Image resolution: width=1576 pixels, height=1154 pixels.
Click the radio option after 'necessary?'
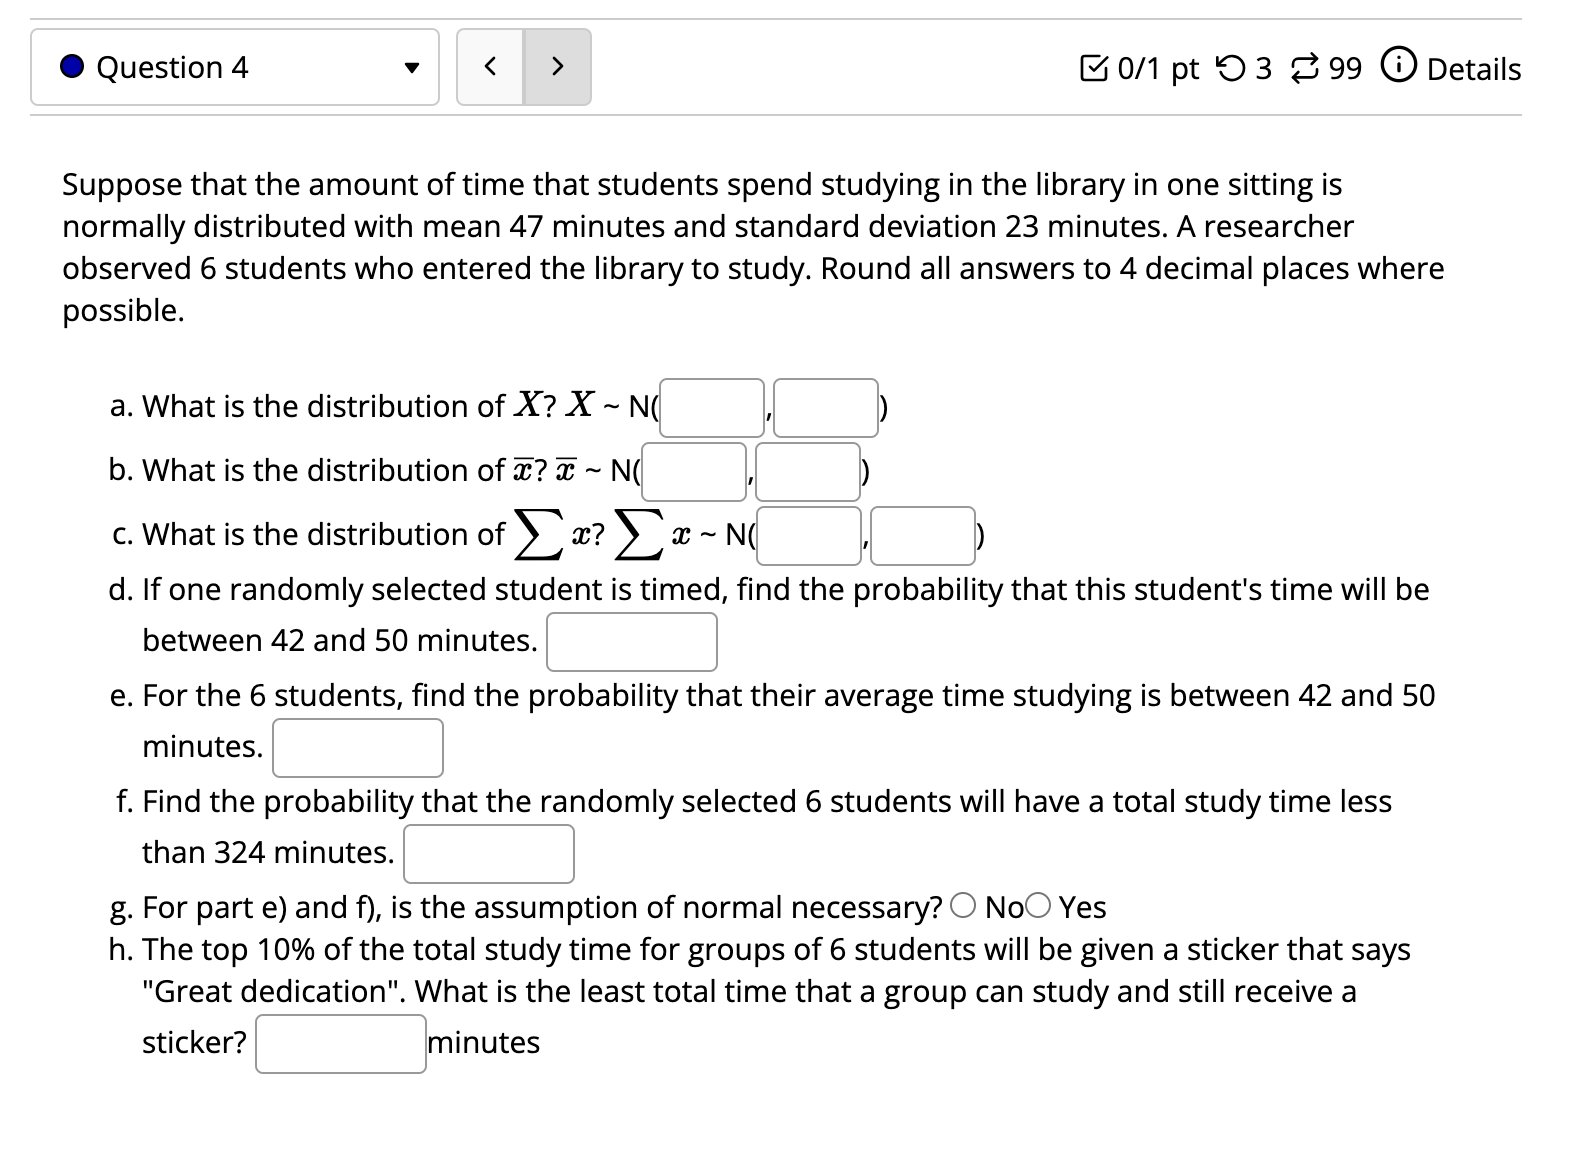(x=963, y=905)
